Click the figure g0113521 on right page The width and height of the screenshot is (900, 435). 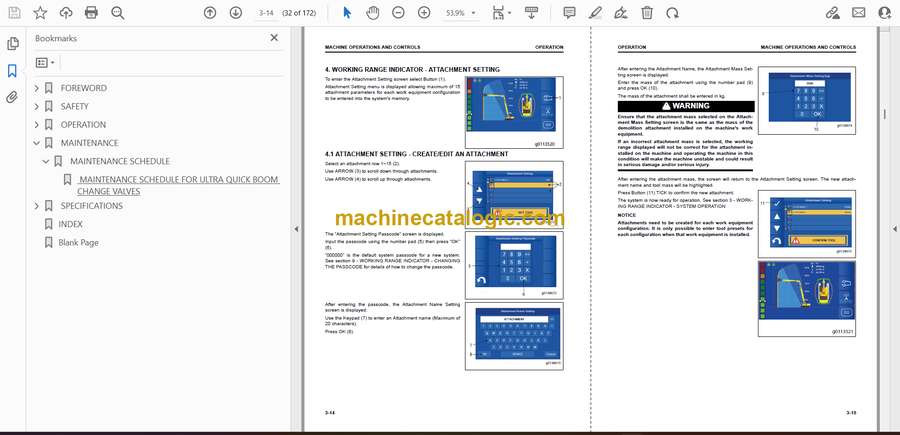(x=806, y=298)
